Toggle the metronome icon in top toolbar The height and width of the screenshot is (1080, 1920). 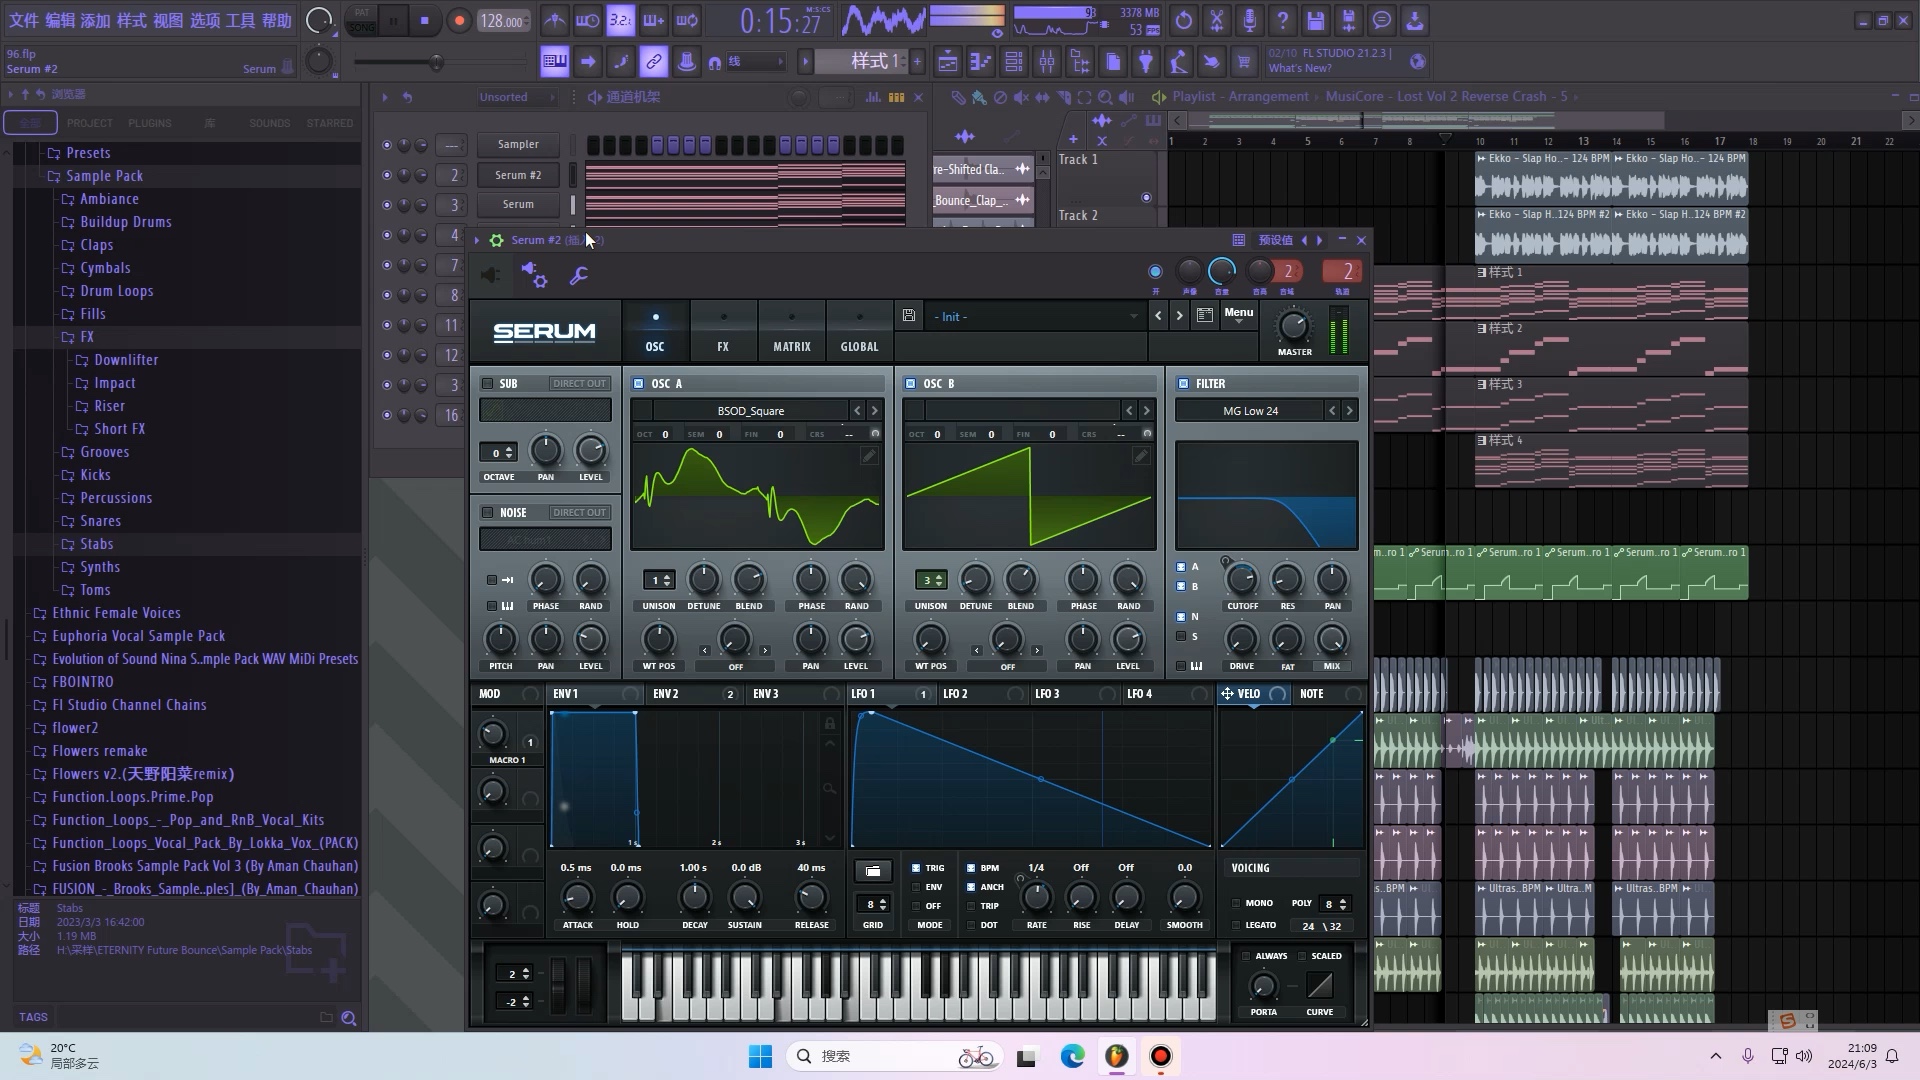pos(555,20)
